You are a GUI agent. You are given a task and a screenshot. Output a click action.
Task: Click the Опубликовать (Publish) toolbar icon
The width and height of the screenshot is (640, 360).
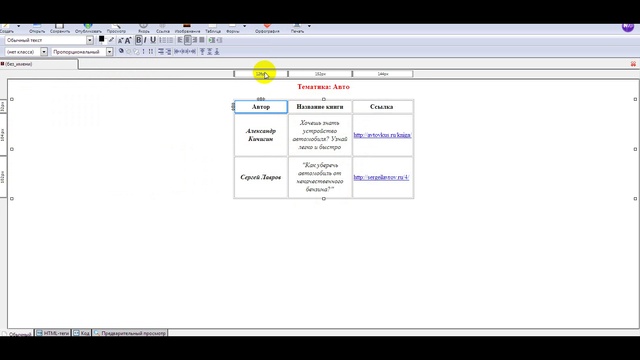pyautogui.click(x=88, y=29)
